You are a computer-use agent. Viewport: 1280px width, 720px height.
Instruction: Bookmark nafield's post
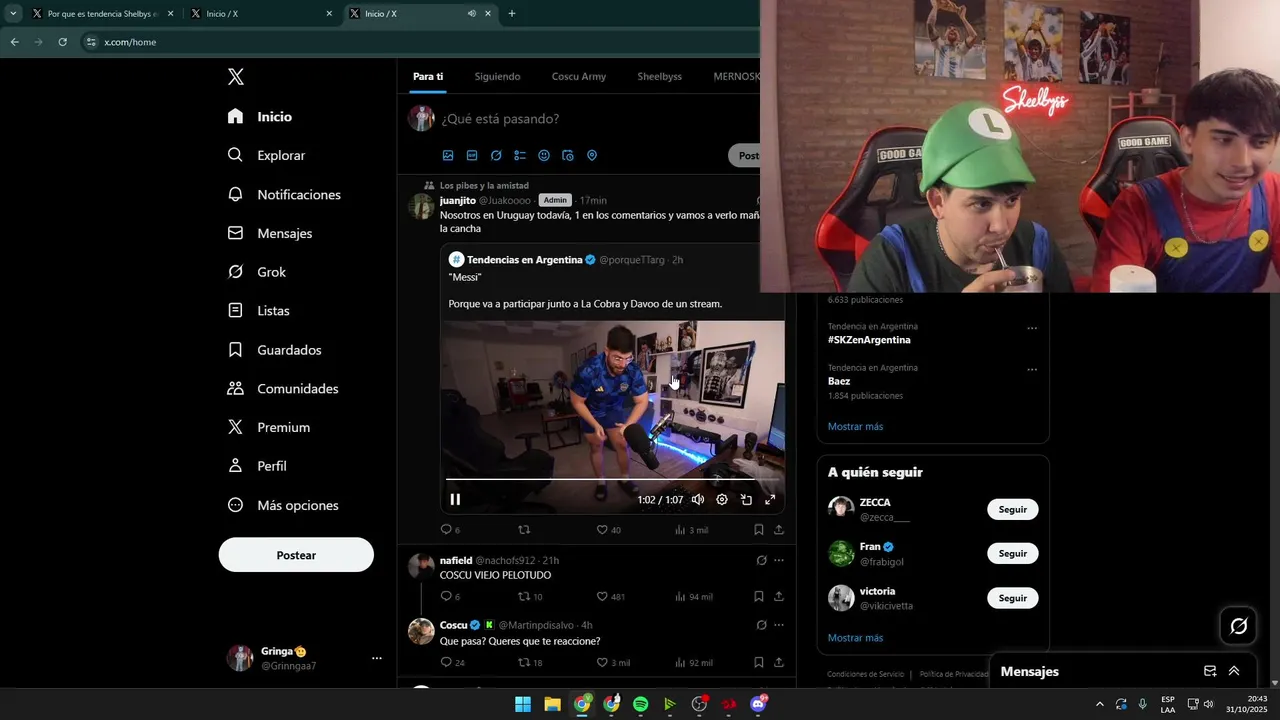[759, 596]
